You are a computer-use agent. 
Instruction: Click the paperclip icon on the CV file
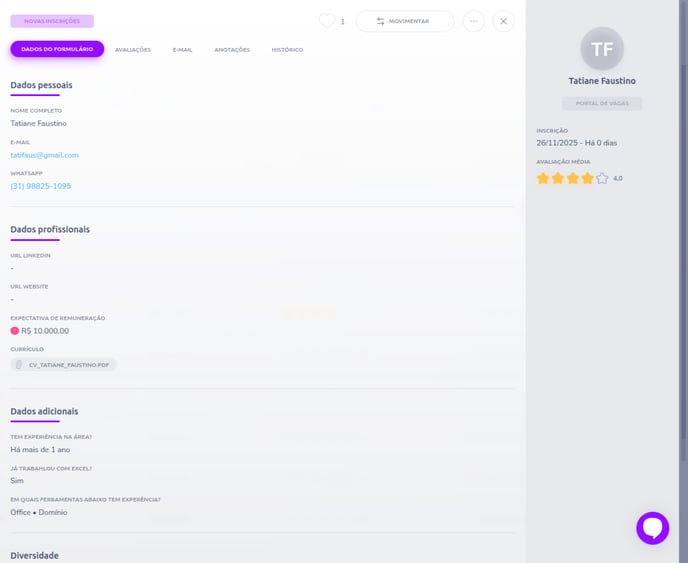[19, 365]
